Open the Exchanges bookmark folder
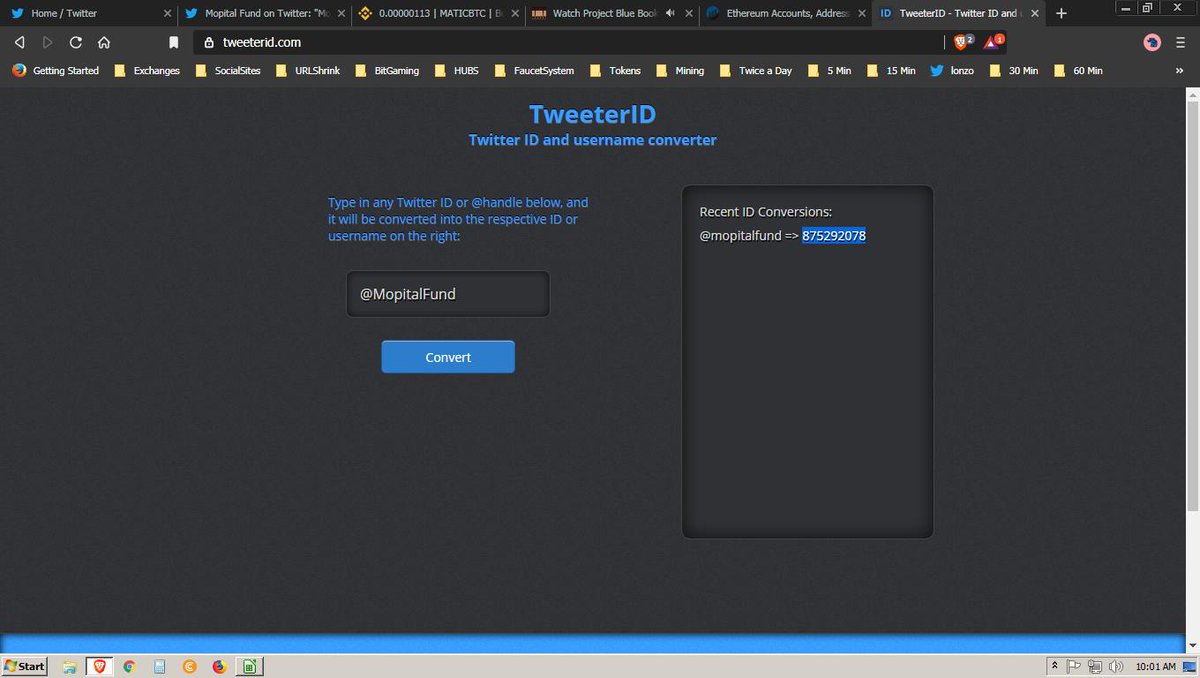The width and height of the screenshot is (1200, 678). (x=147, y=71)
